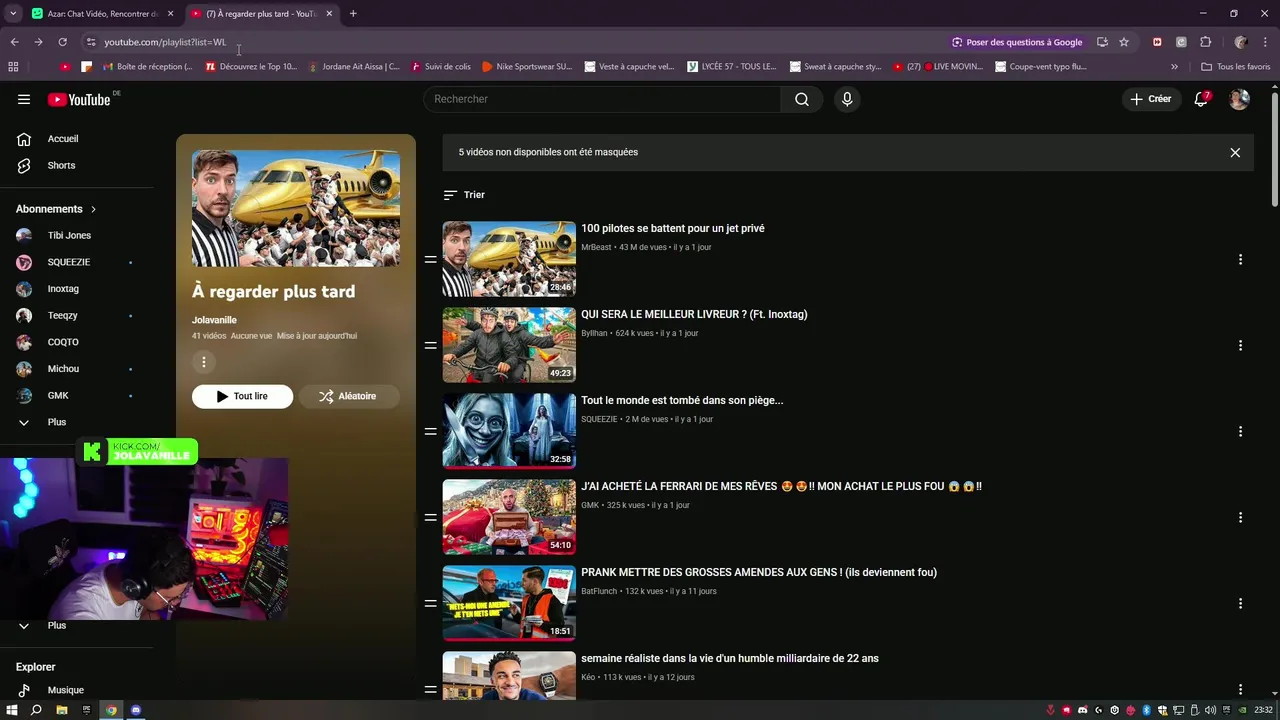Open Discord from the taskbar
Screen dimensions: 1280x720
[136, 710]
